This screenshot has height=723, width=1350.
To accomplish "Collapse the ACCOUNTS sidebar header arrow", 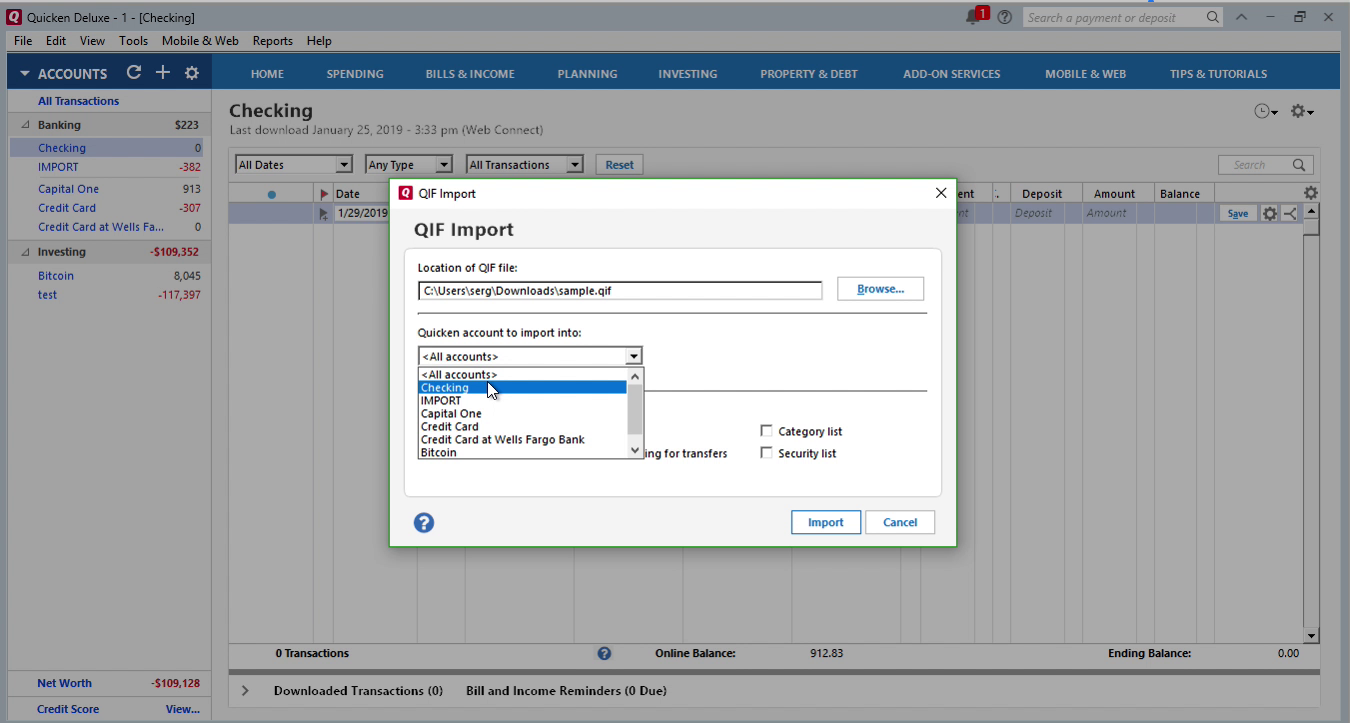I will pyautogui.click(x=25, y=74).
